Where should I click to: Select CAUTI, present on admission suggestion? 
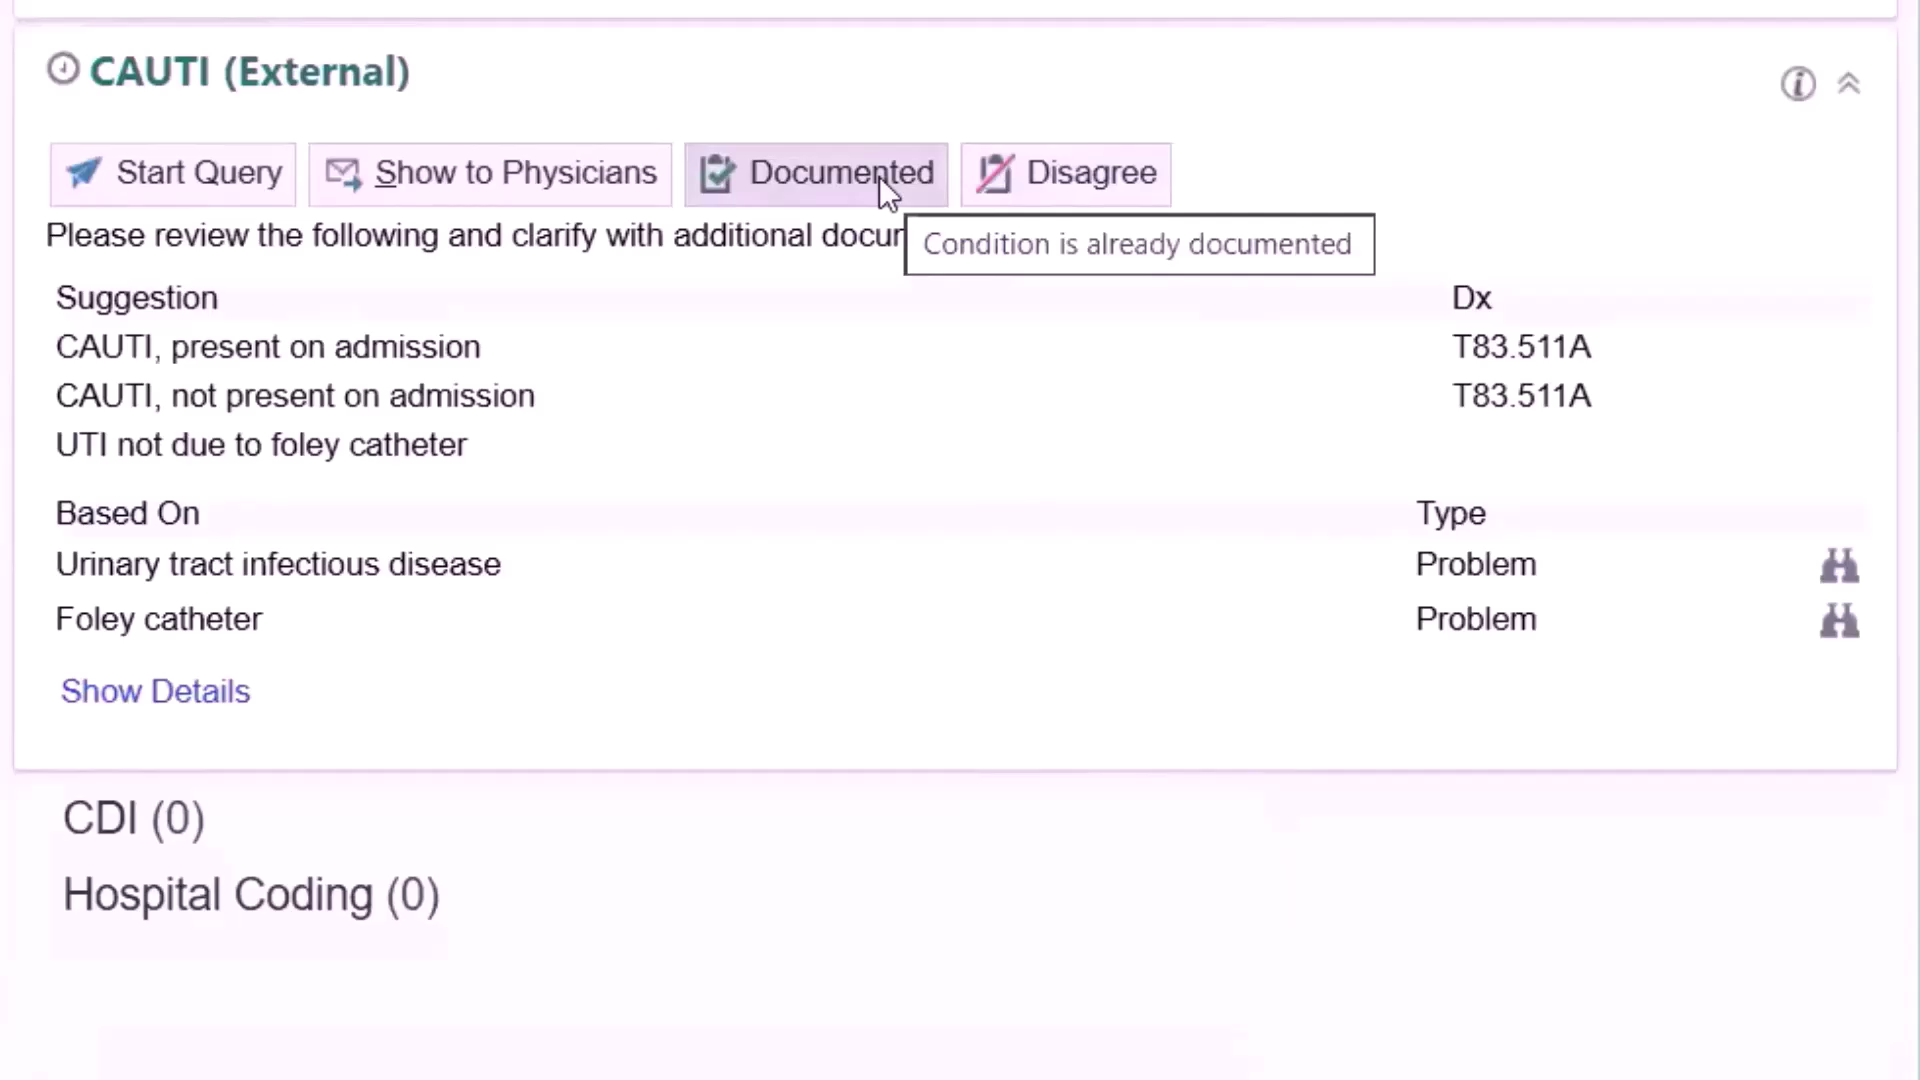click(x=268, y=347)
